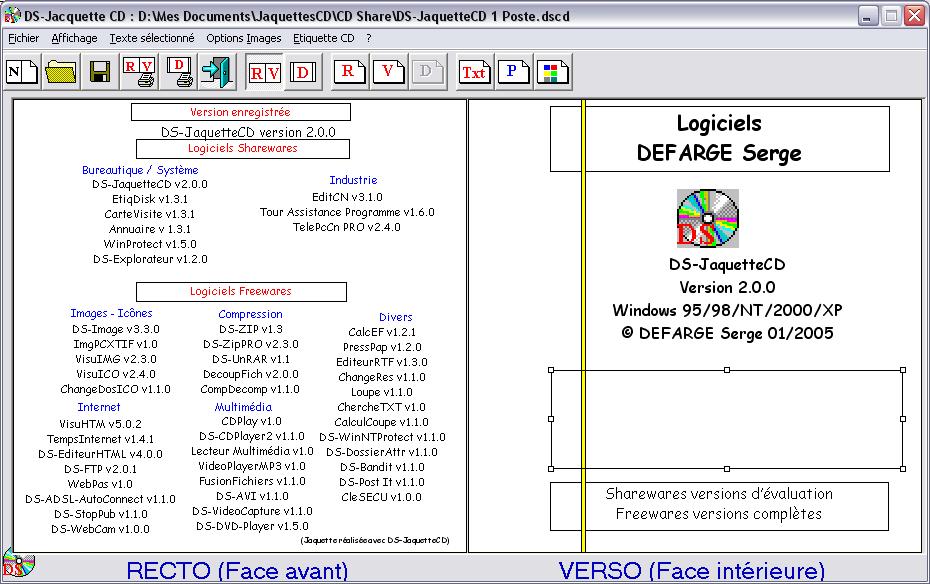Screen dimensions: 930x584
Task: Expand the Options Images menu
Action: tap(243, 38)
